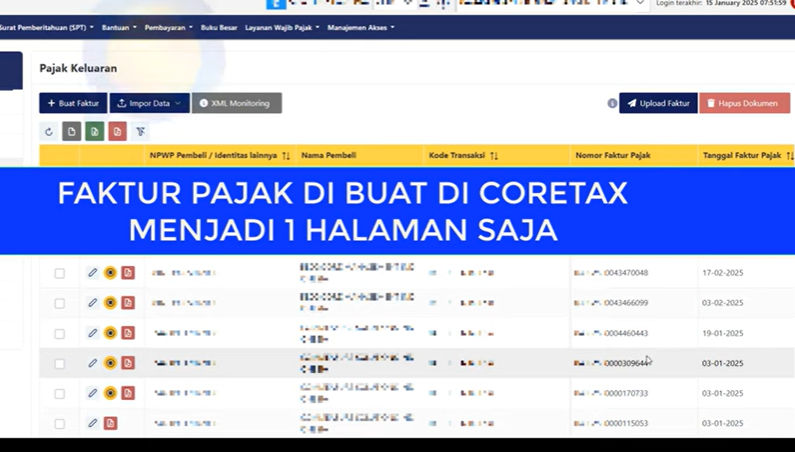Click the gray document export icon
The image size is (795, 452).
point(71,132)
